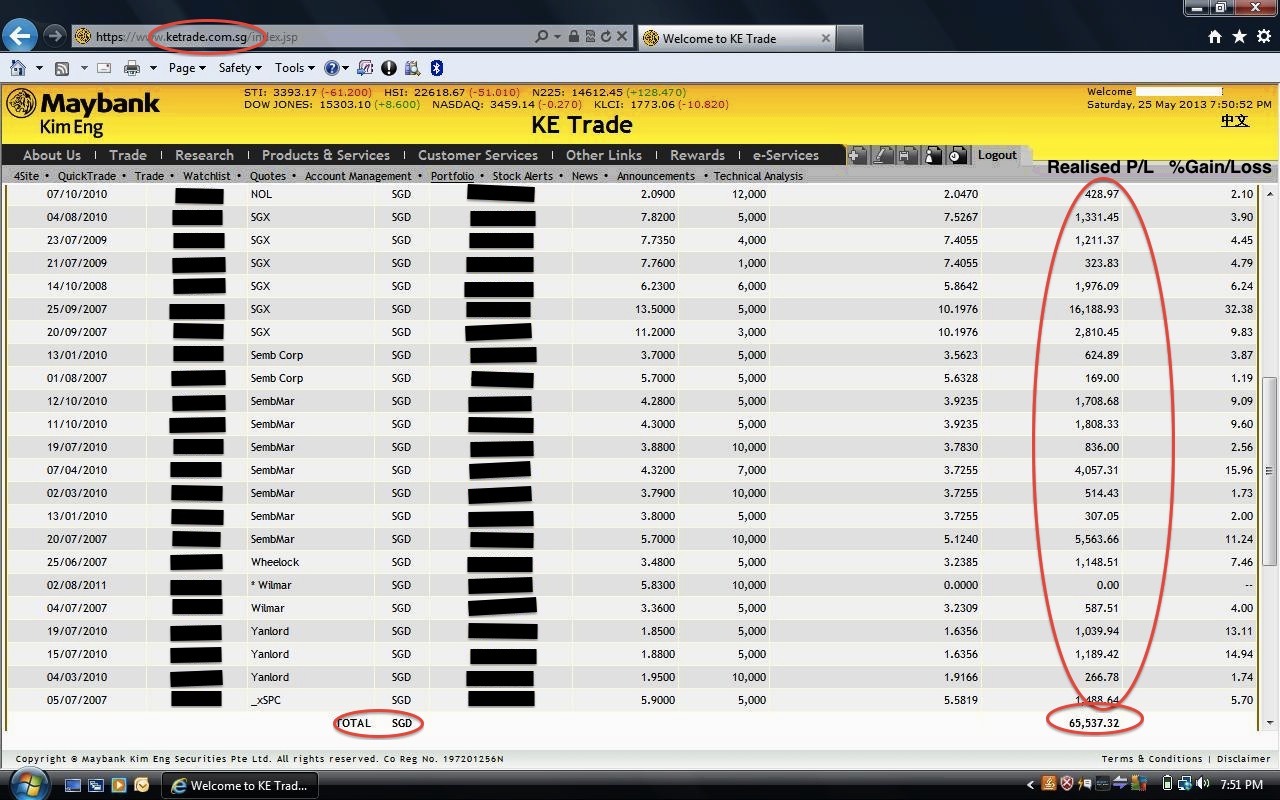Open the Research menu in navigation bar
The height and width of the screenshot is (800, 1280).
coord(204,155)
